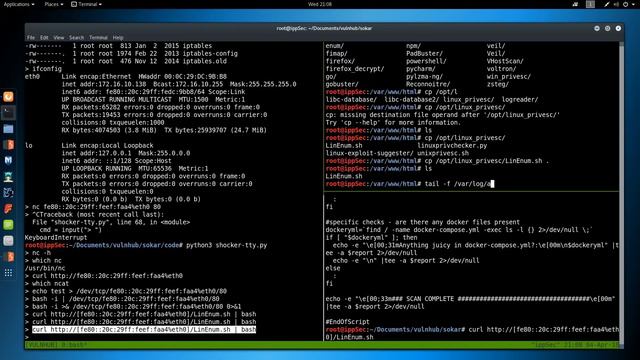Click 'echo test > /dev/tcp' line
640x360 pixels.
[x=129, y=291]
